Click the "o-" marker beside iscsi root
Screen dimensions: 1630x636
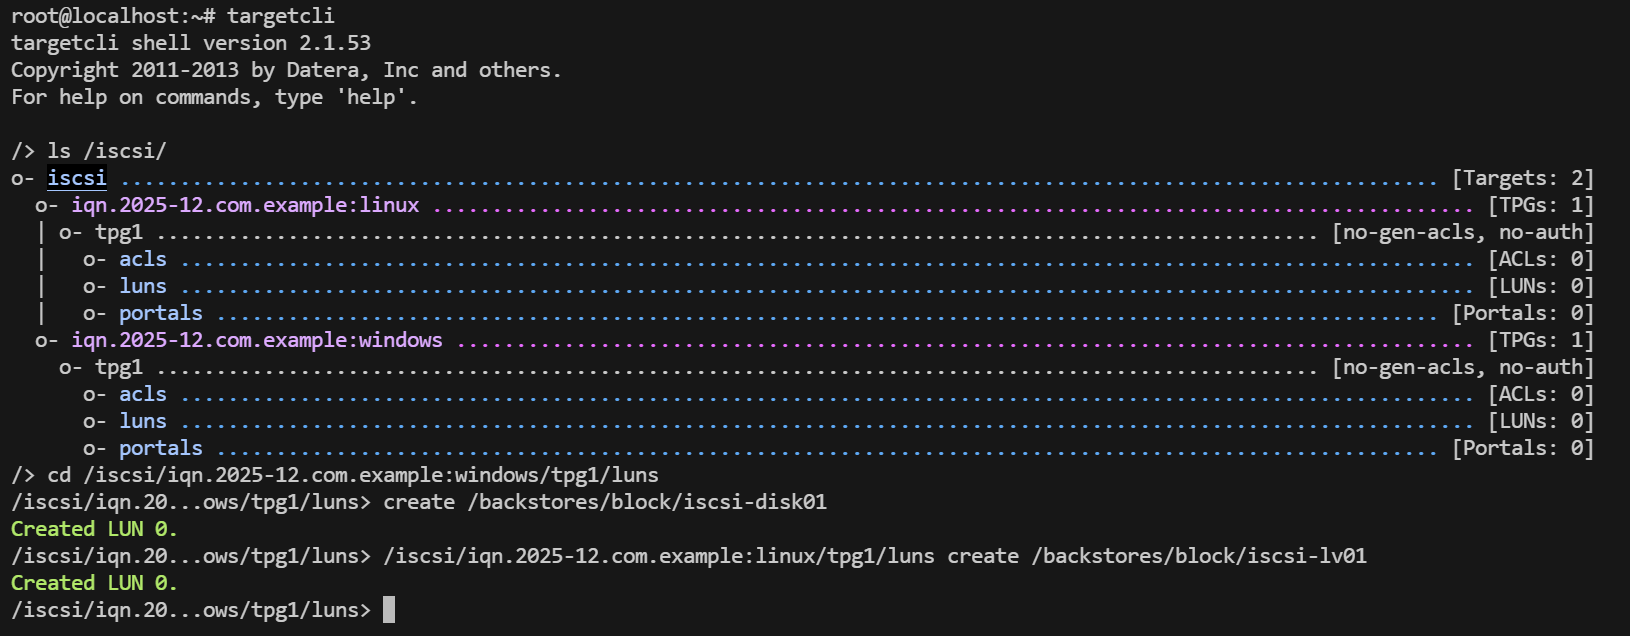[x=22, y=178]
